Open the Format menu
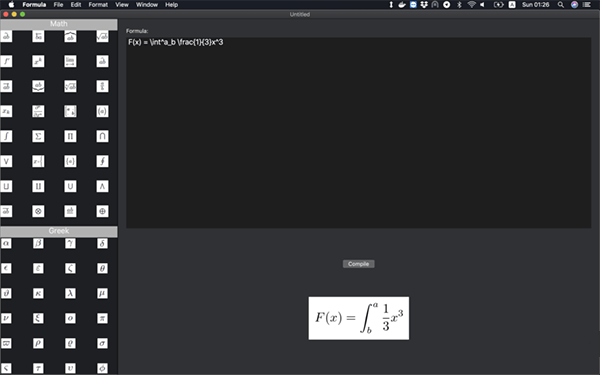 [98, 5]
